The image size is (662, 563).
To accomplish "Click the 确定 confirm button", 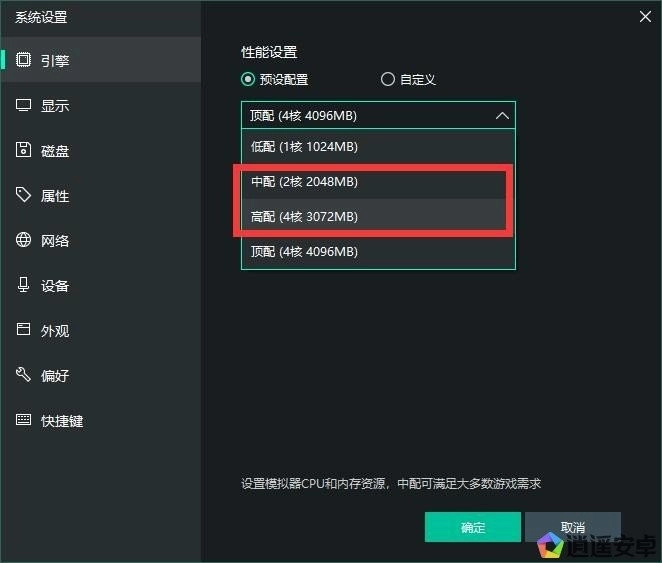I will click(472, 527).
